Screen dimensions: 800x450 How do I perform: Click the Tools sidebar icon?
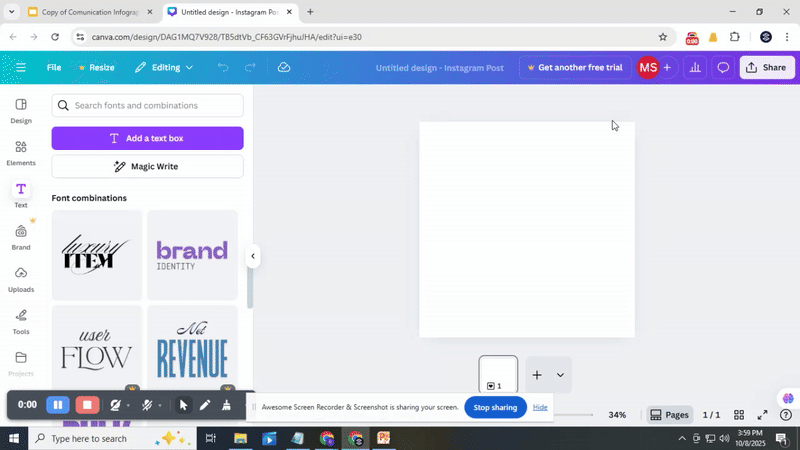(x=21, y=320)
